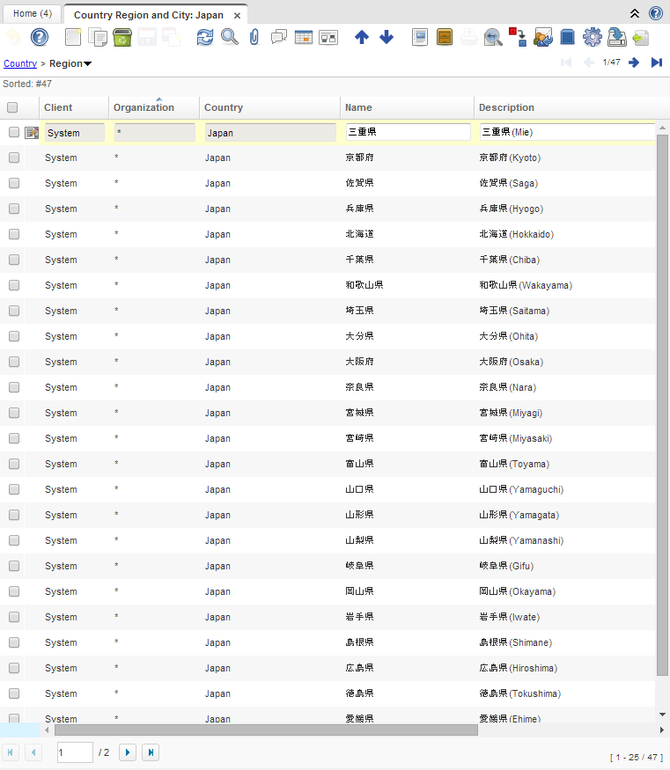
Task: Collapse the header with double chevron
Action: (x=635, y=14)
